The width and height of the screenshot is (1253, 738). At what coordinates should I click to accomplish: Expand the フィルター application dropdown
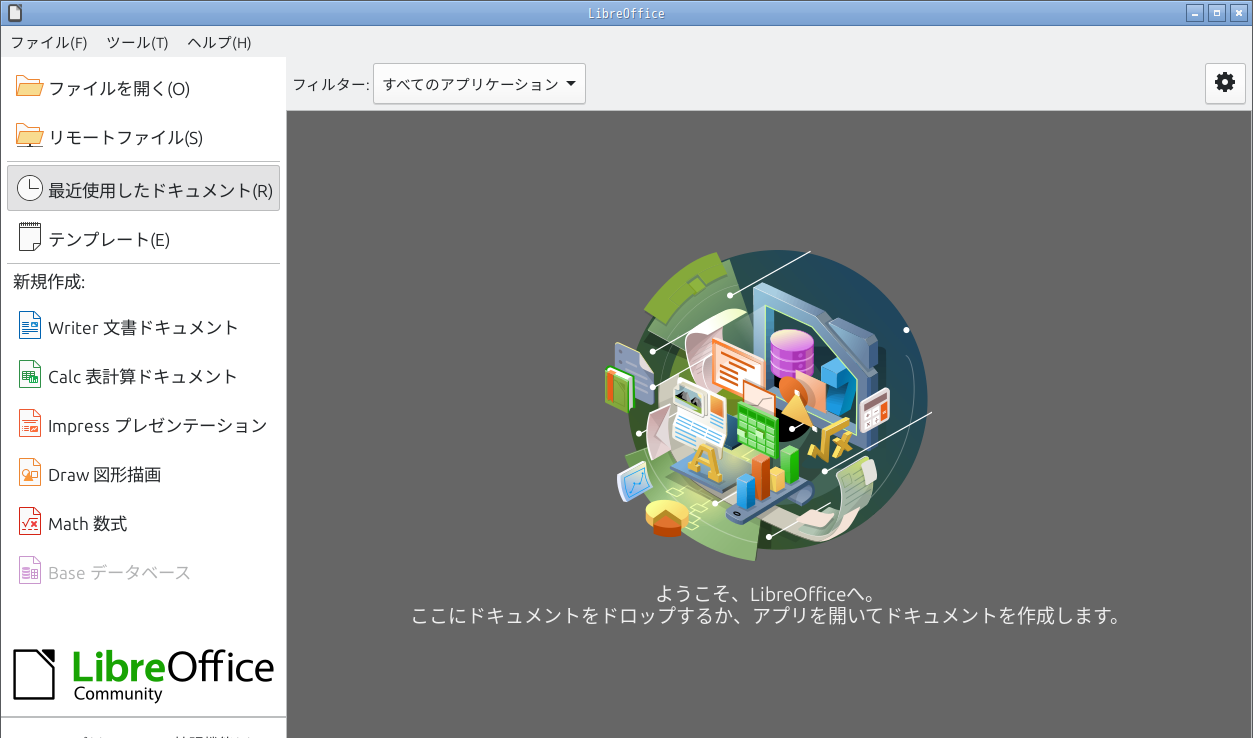479,84
